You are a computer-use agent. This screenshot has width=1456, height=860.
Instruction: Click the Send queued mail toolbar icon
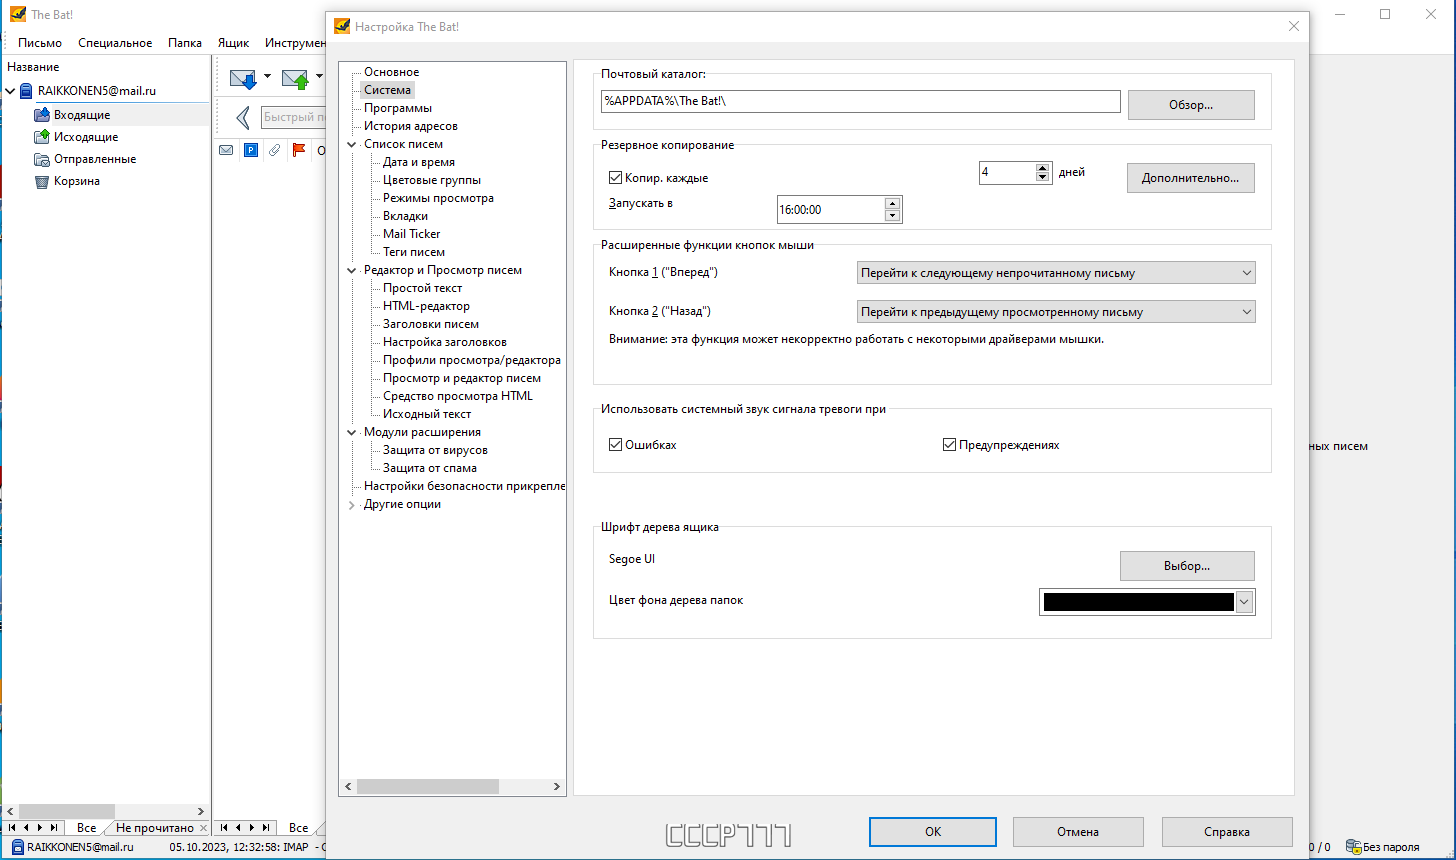(295, 78)
